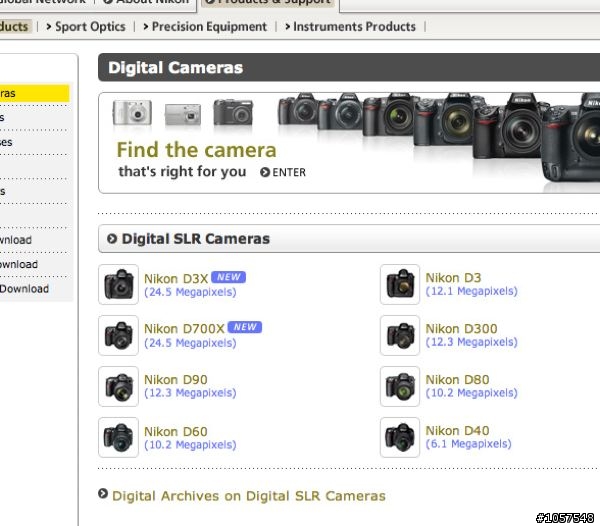Click the ENTER arrow icon in banner
The image size is (600, 526).
(265, 172)
